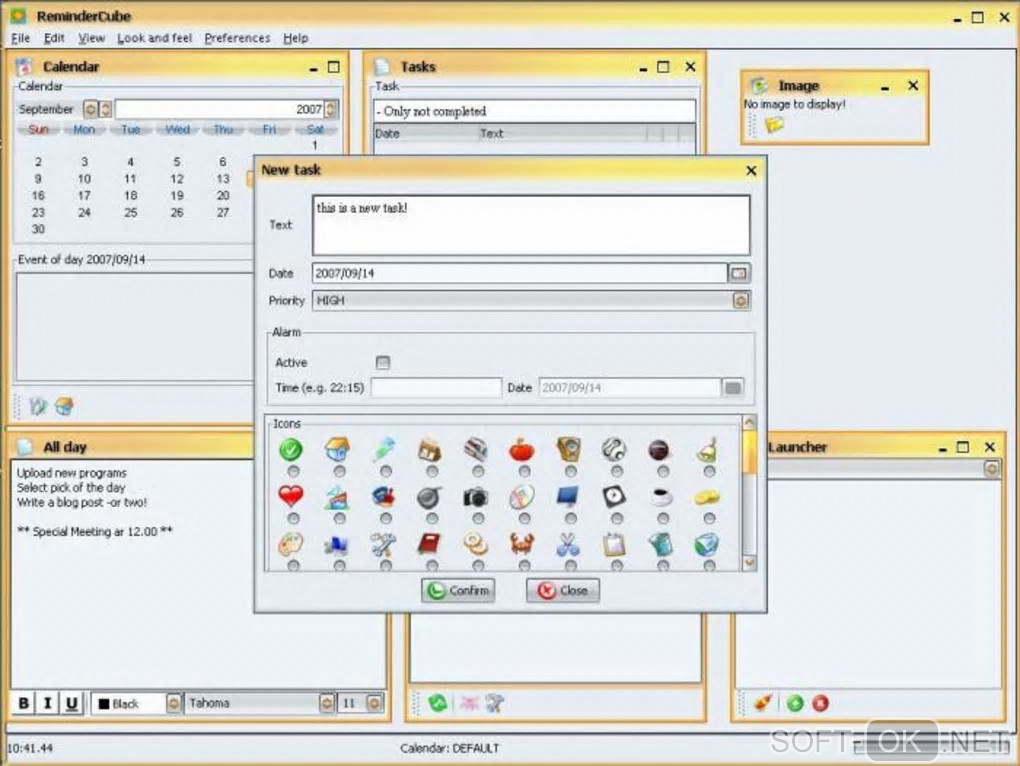Click the folder icon in Image panel
This screenshot has width=1020, height=766.
774,124
